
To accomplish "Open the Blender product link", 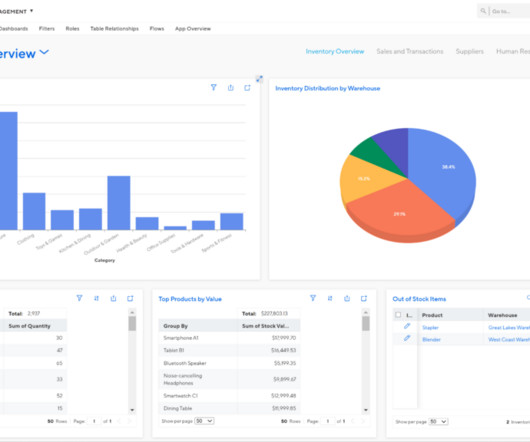I will [431, 340].
